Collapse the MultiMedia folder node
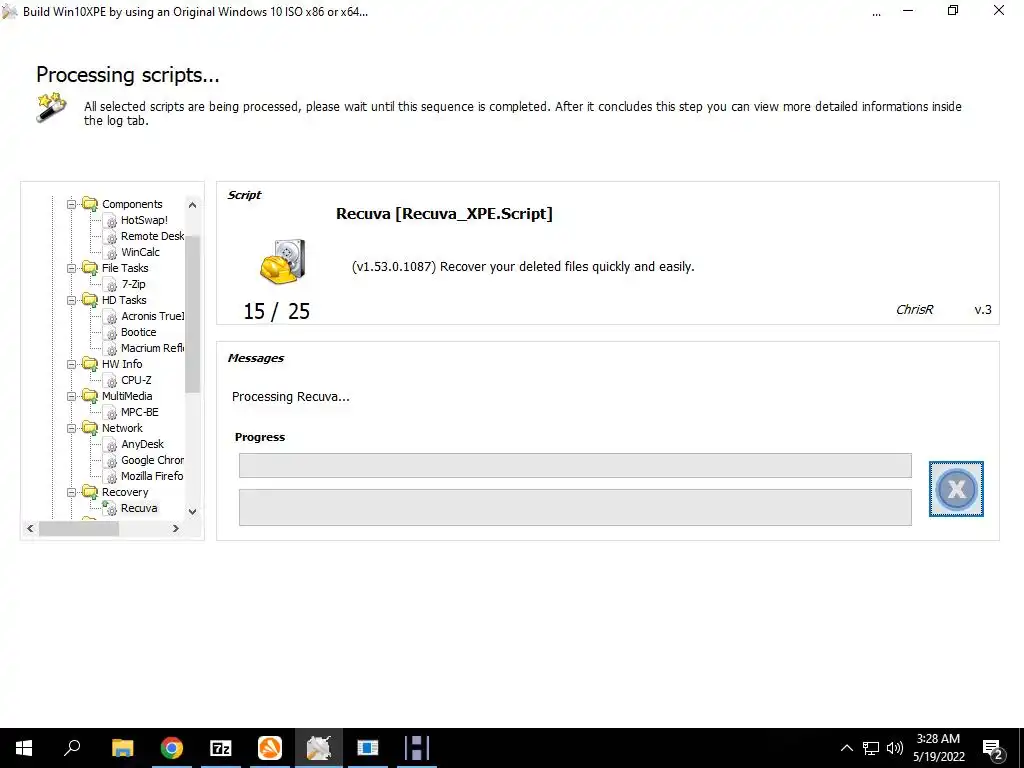 click(71, 396)
